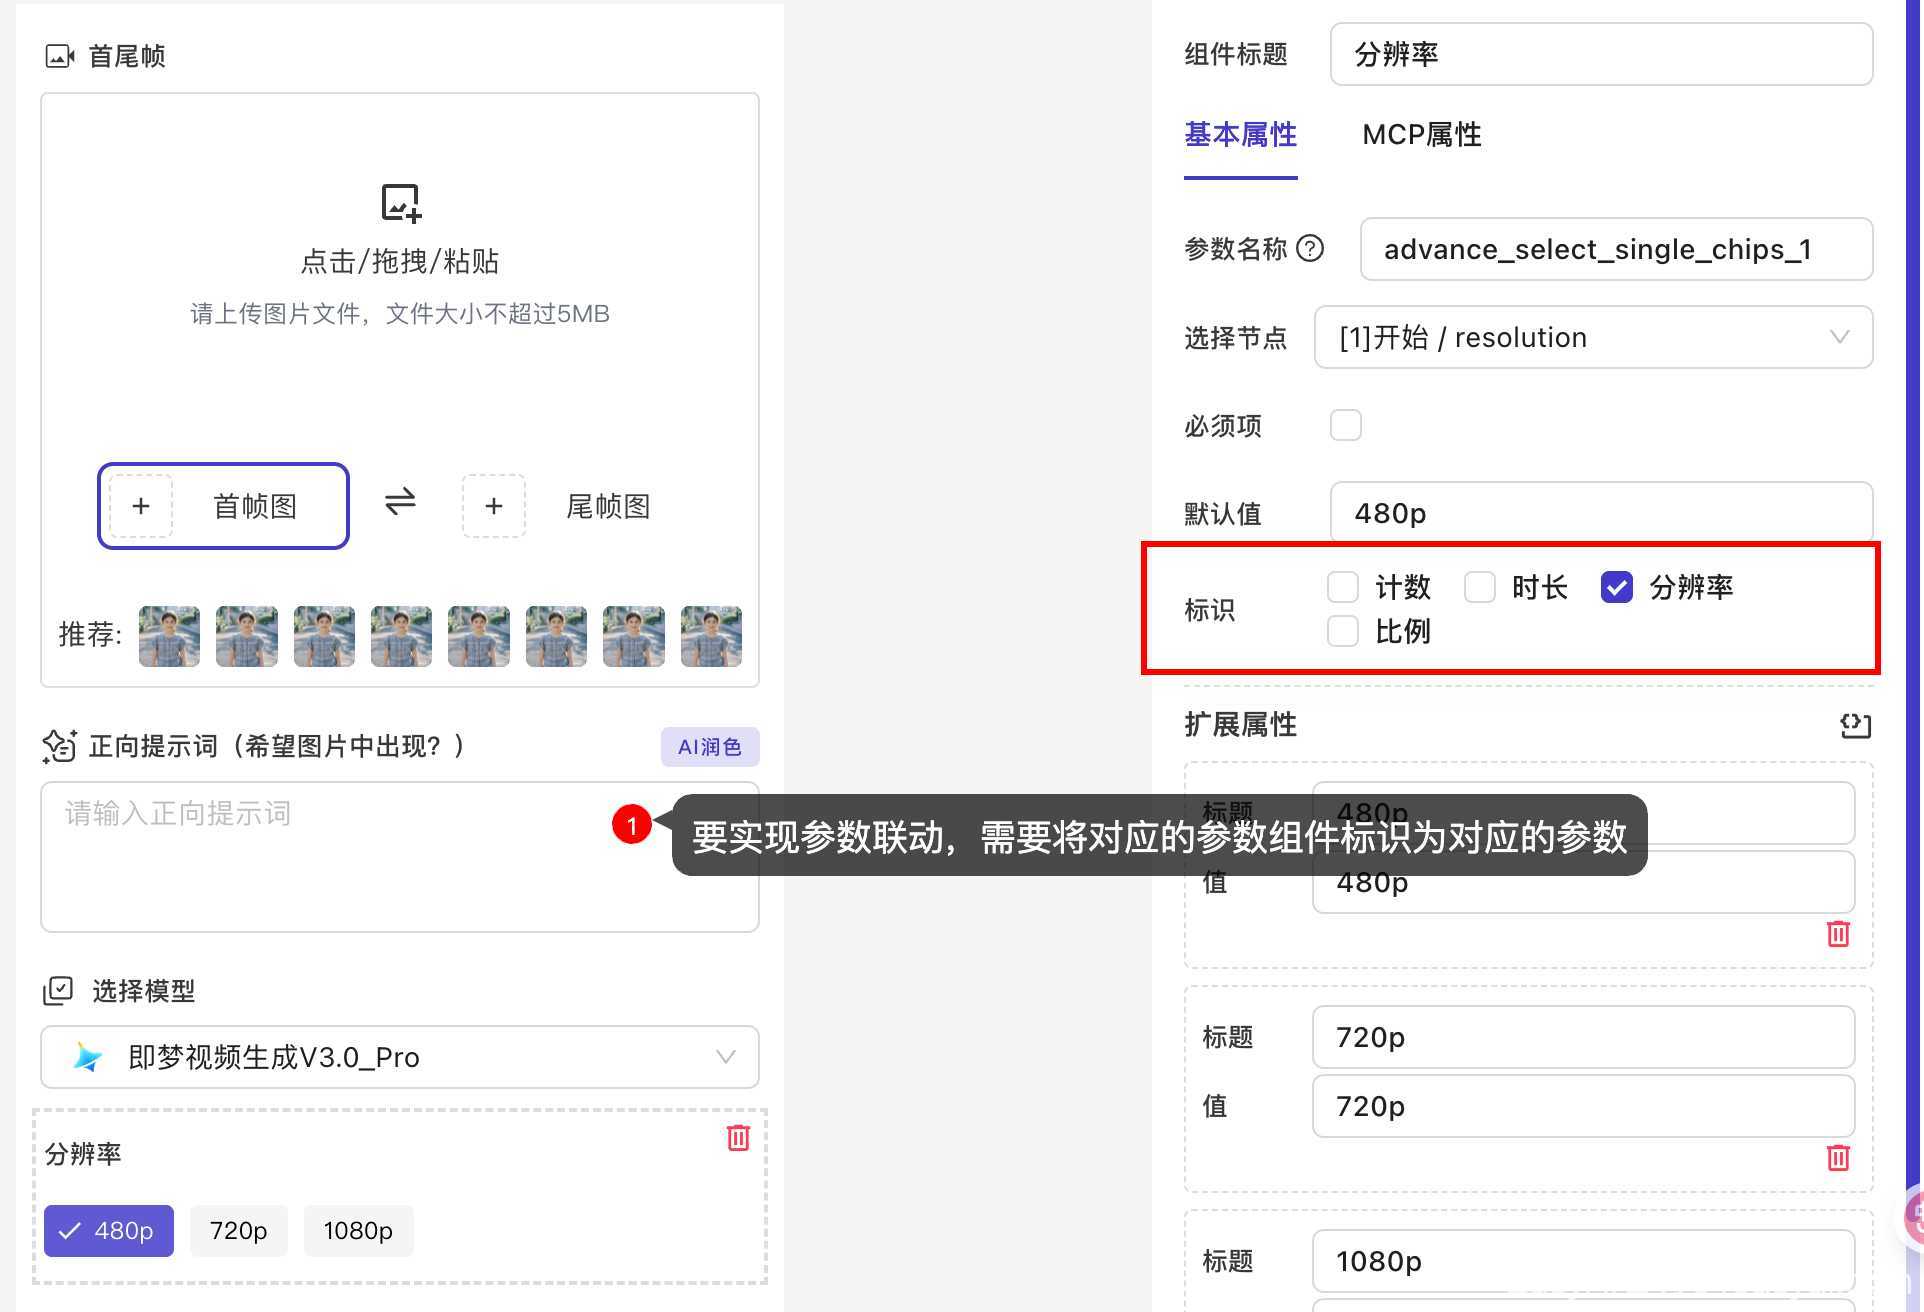Click the first recommended thumbnail image
The image size is (1924, 1312).
[169, 636]
